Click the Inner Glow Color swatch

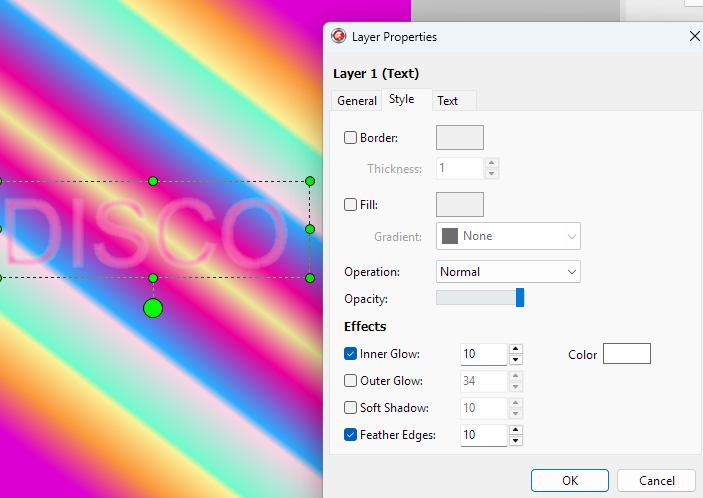(627, 354)
